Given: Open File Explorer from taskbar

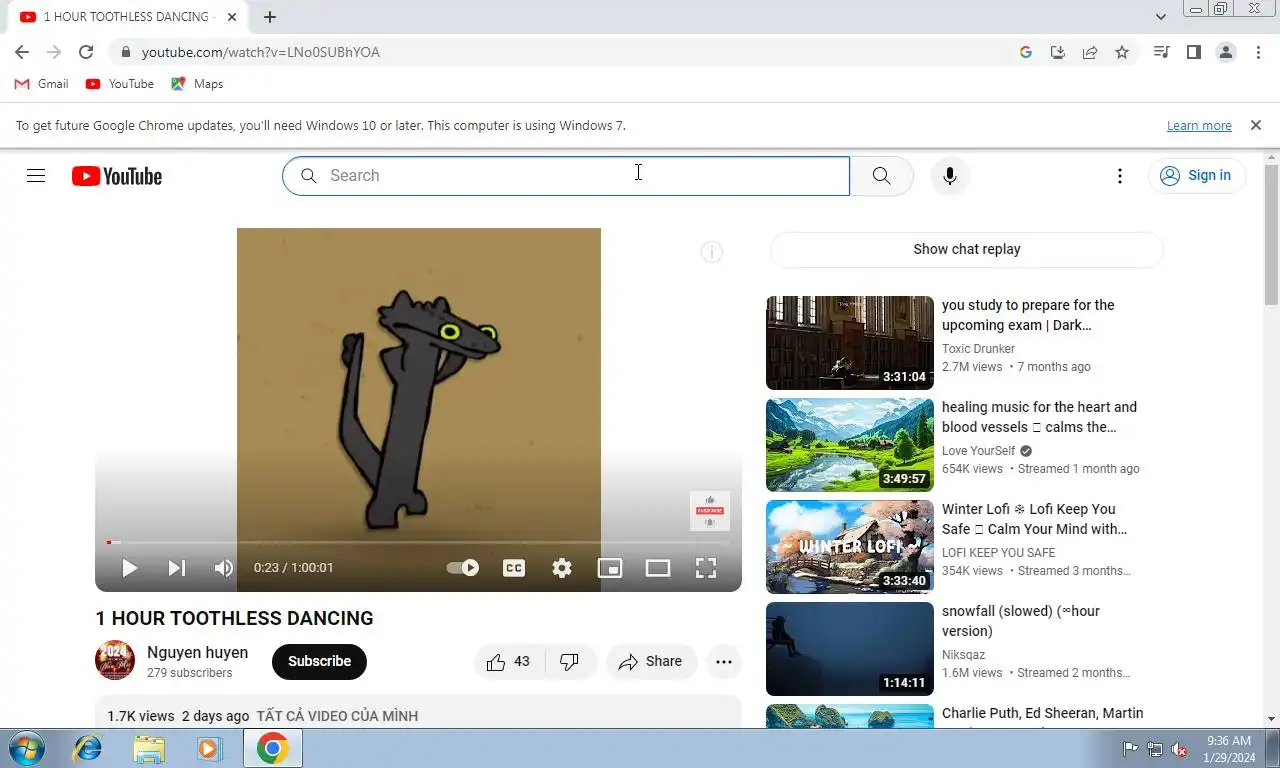Looking at the screenshot, I should (149, 748).
